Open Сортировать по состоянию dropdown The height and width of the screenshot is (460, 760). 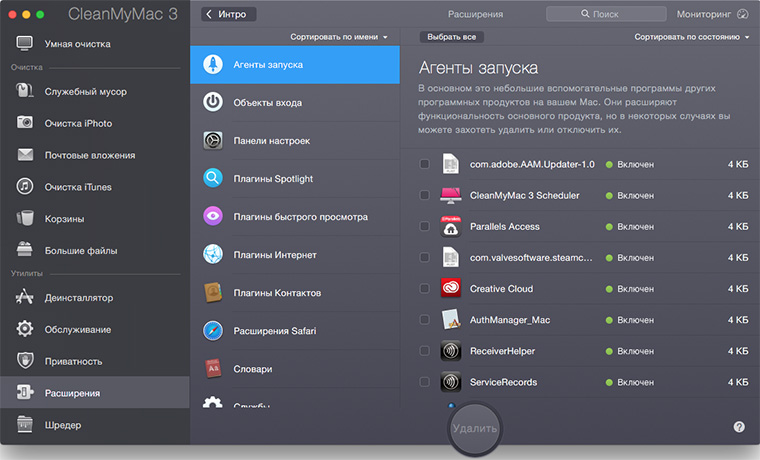pyautogui.click(x=692, y=37)
